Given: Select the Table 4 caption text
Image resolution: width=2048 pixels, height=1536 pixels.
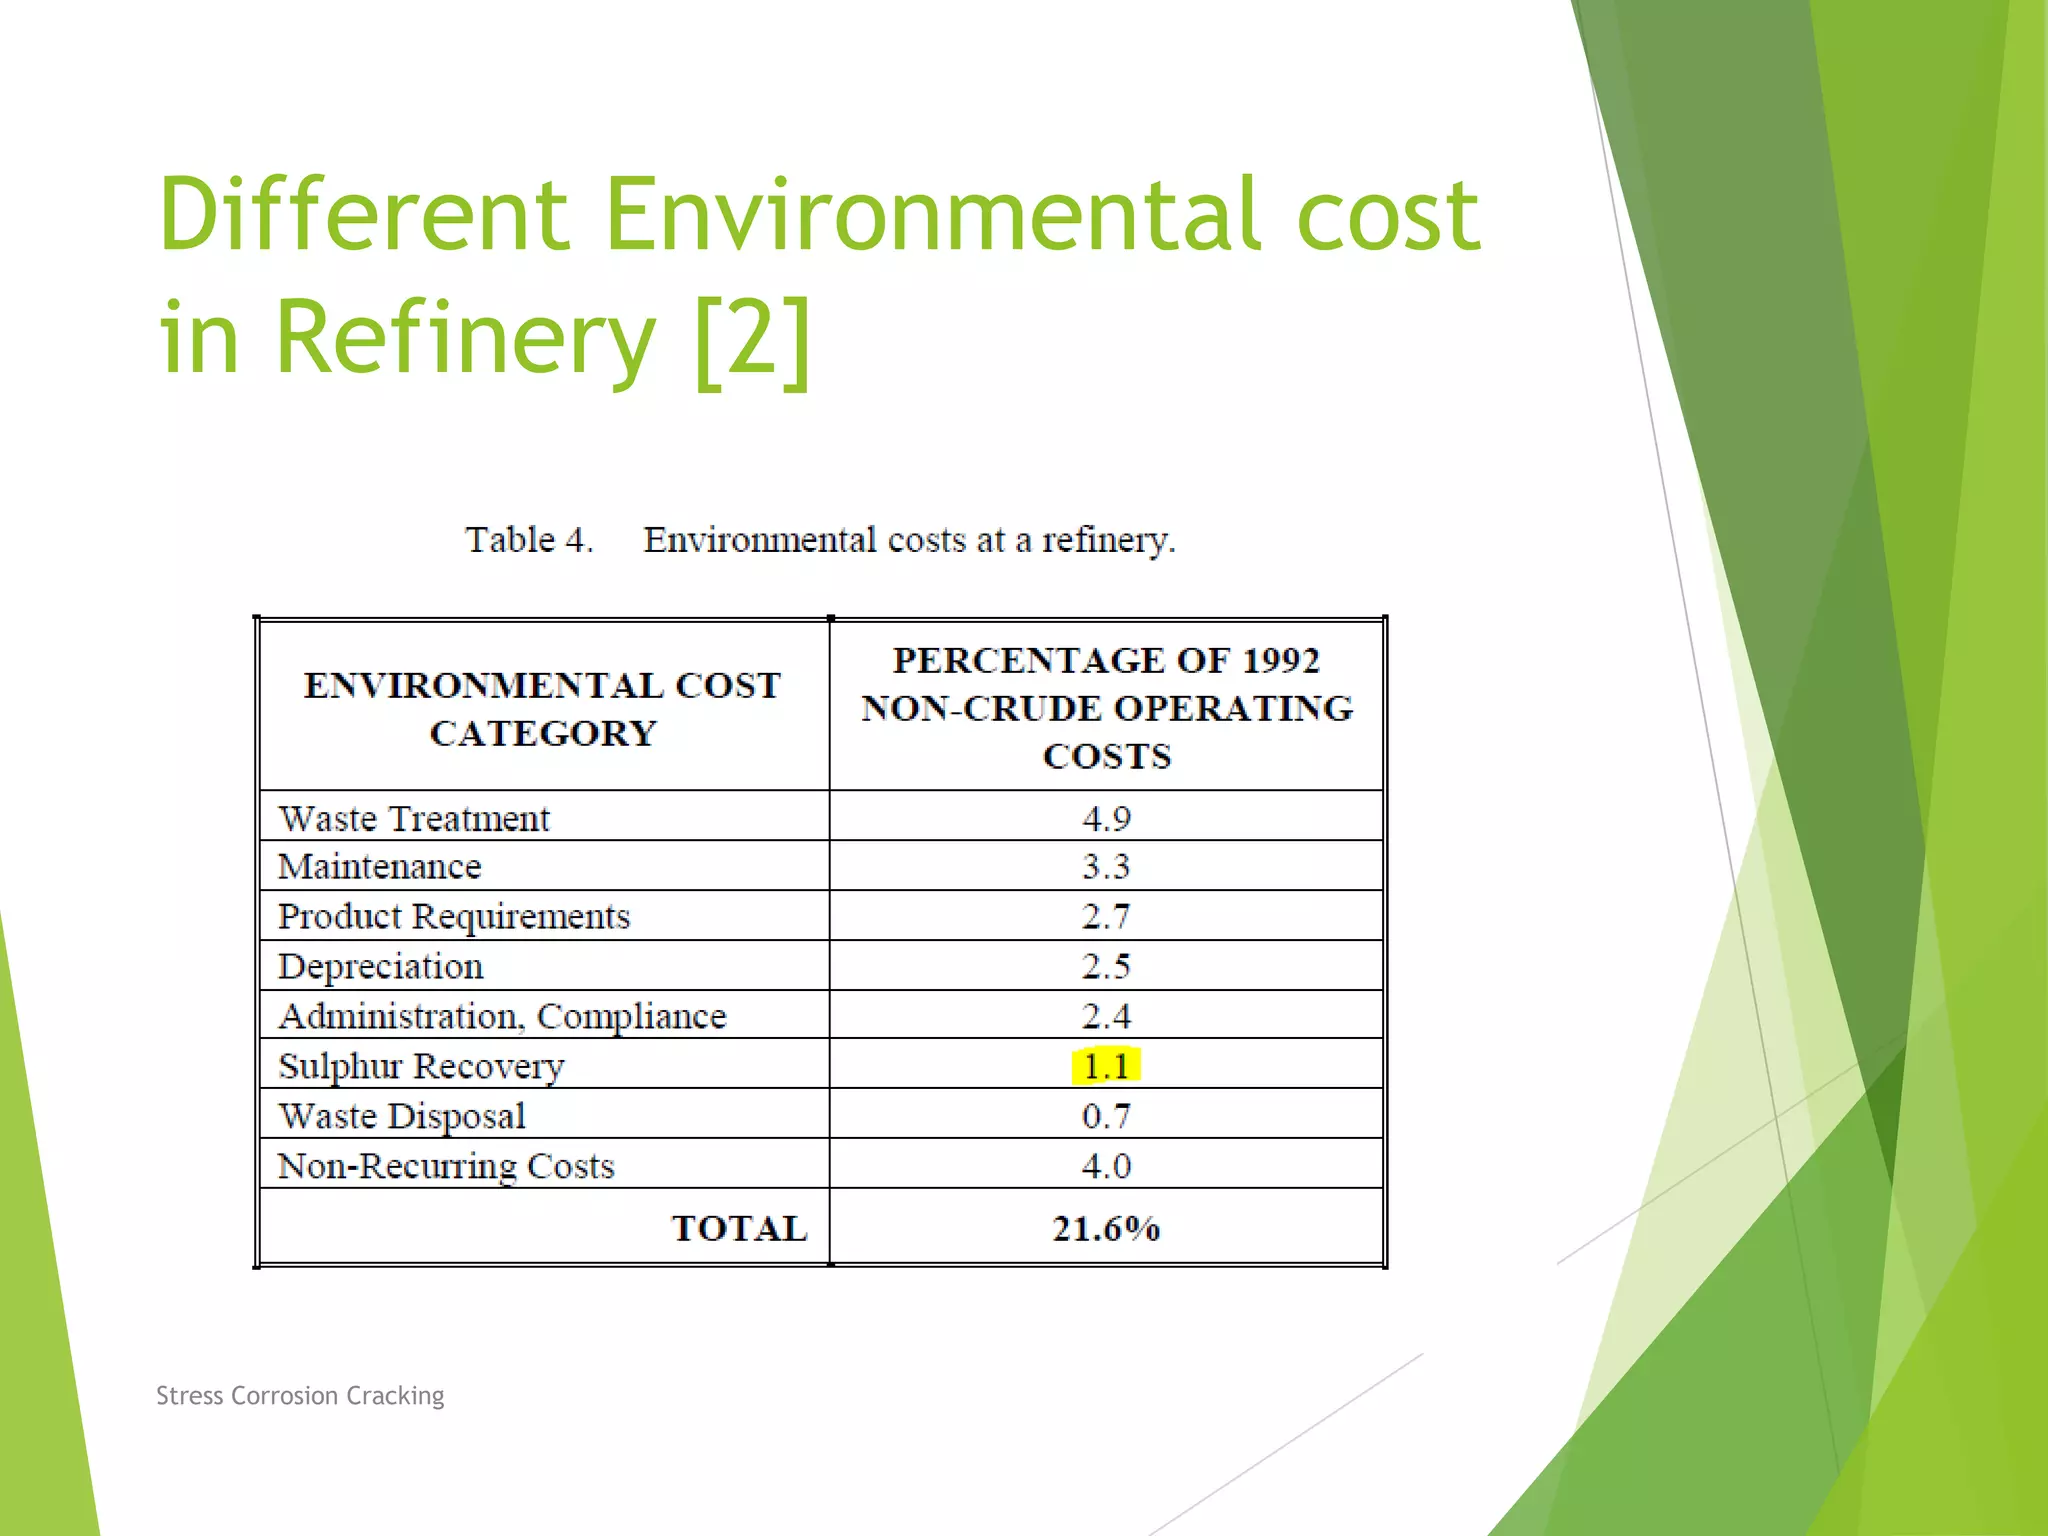Looking at the screenshot, I should pos(820,540).
